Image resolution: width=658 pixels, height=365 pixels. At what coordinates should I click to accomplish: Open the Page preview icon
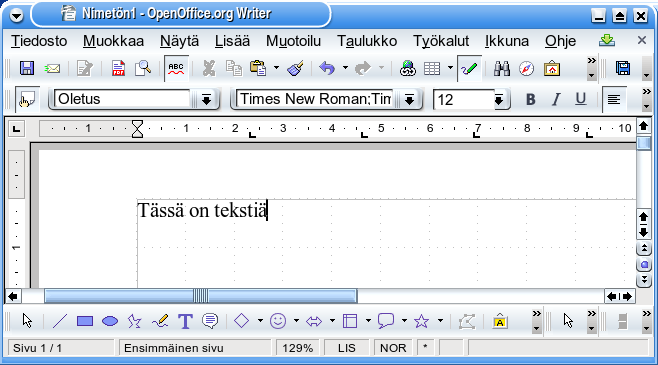[x=143, y=68]
